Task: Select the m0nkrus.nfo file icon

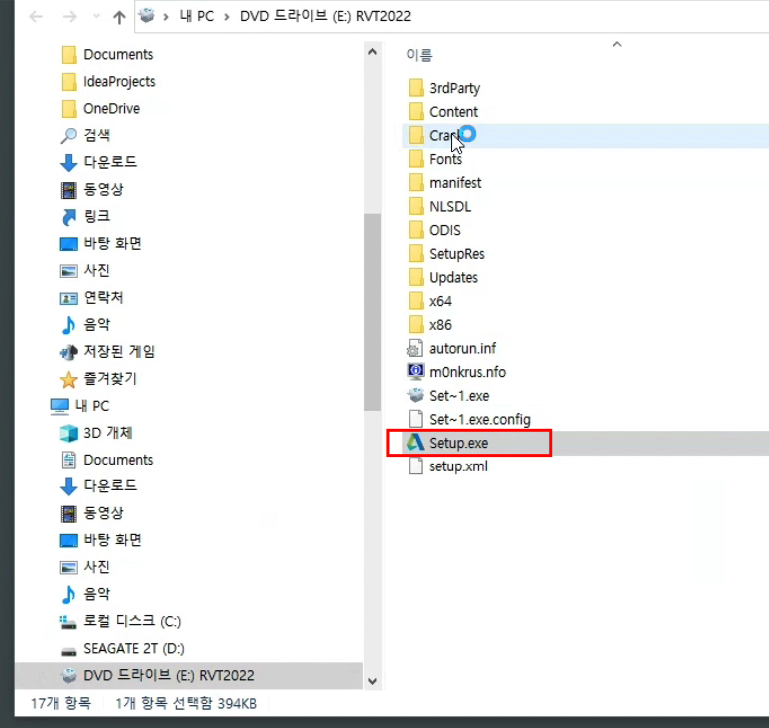Action: [415, 371]
